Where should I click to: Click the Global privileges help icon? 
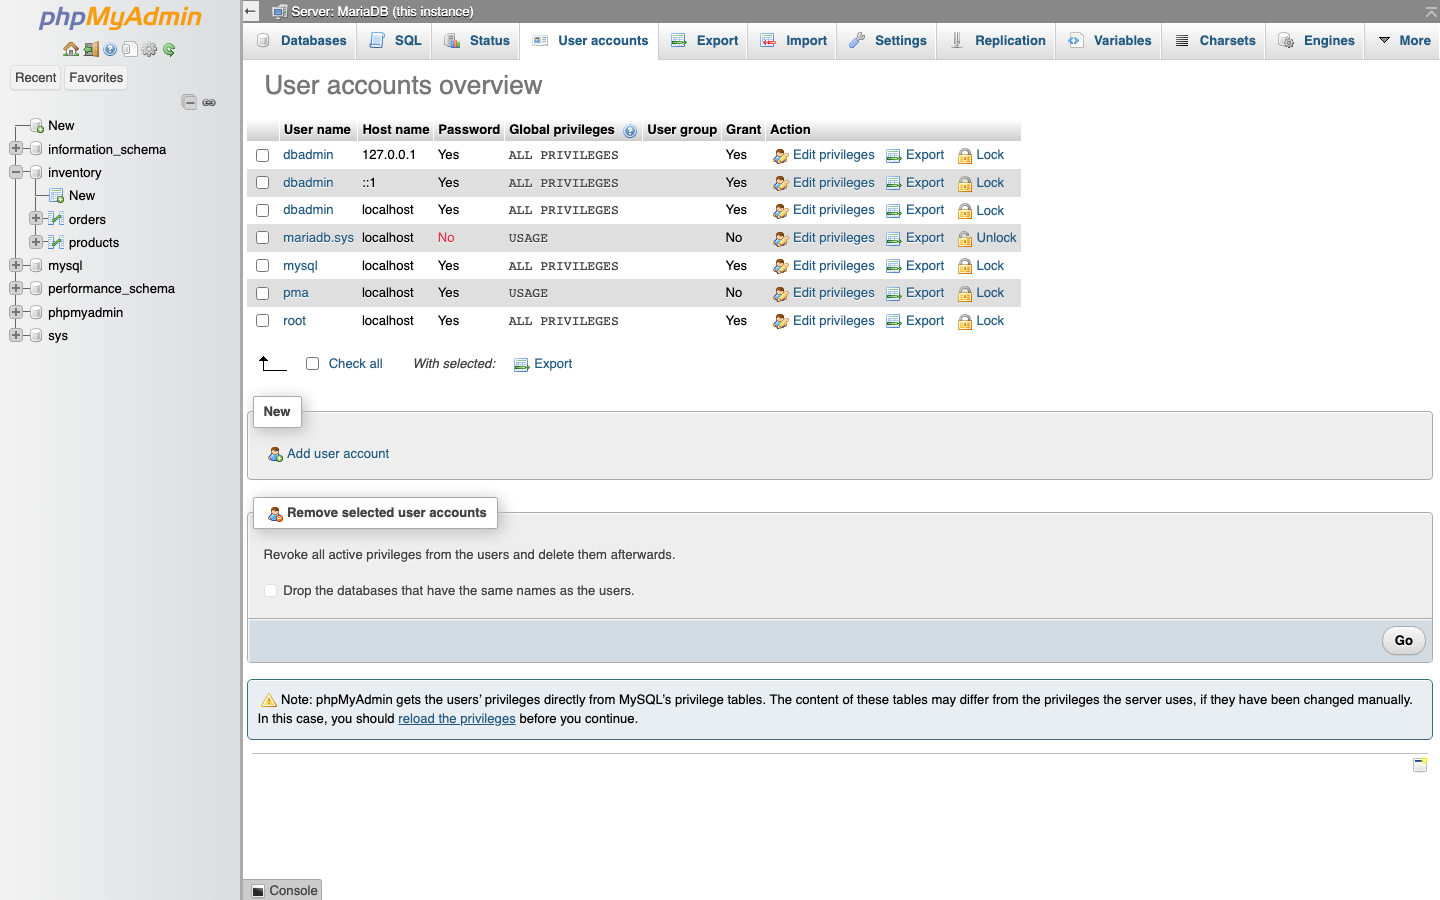[630, 131]
